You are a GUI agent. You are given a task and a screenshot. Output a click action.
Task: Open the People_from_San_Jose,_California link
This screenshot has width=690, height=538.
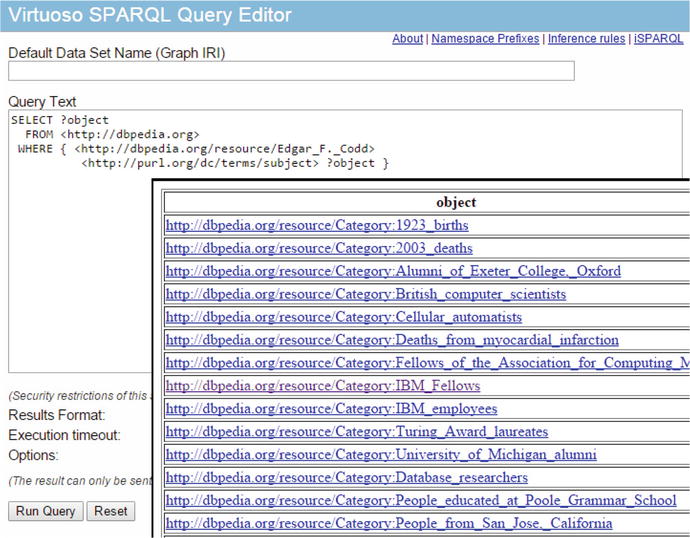click(388, 524)
